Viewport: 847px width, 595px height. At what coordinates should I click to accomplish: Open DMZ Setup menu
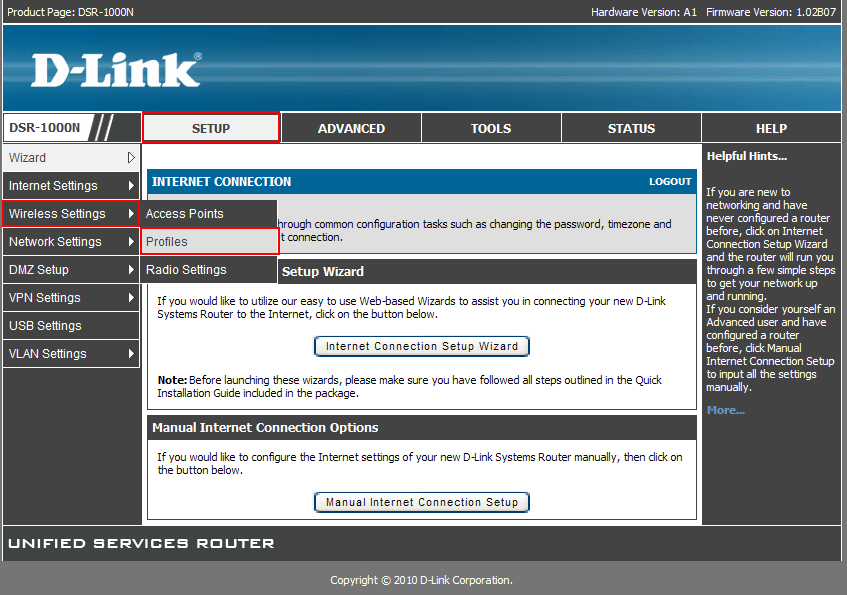(71, 270)
